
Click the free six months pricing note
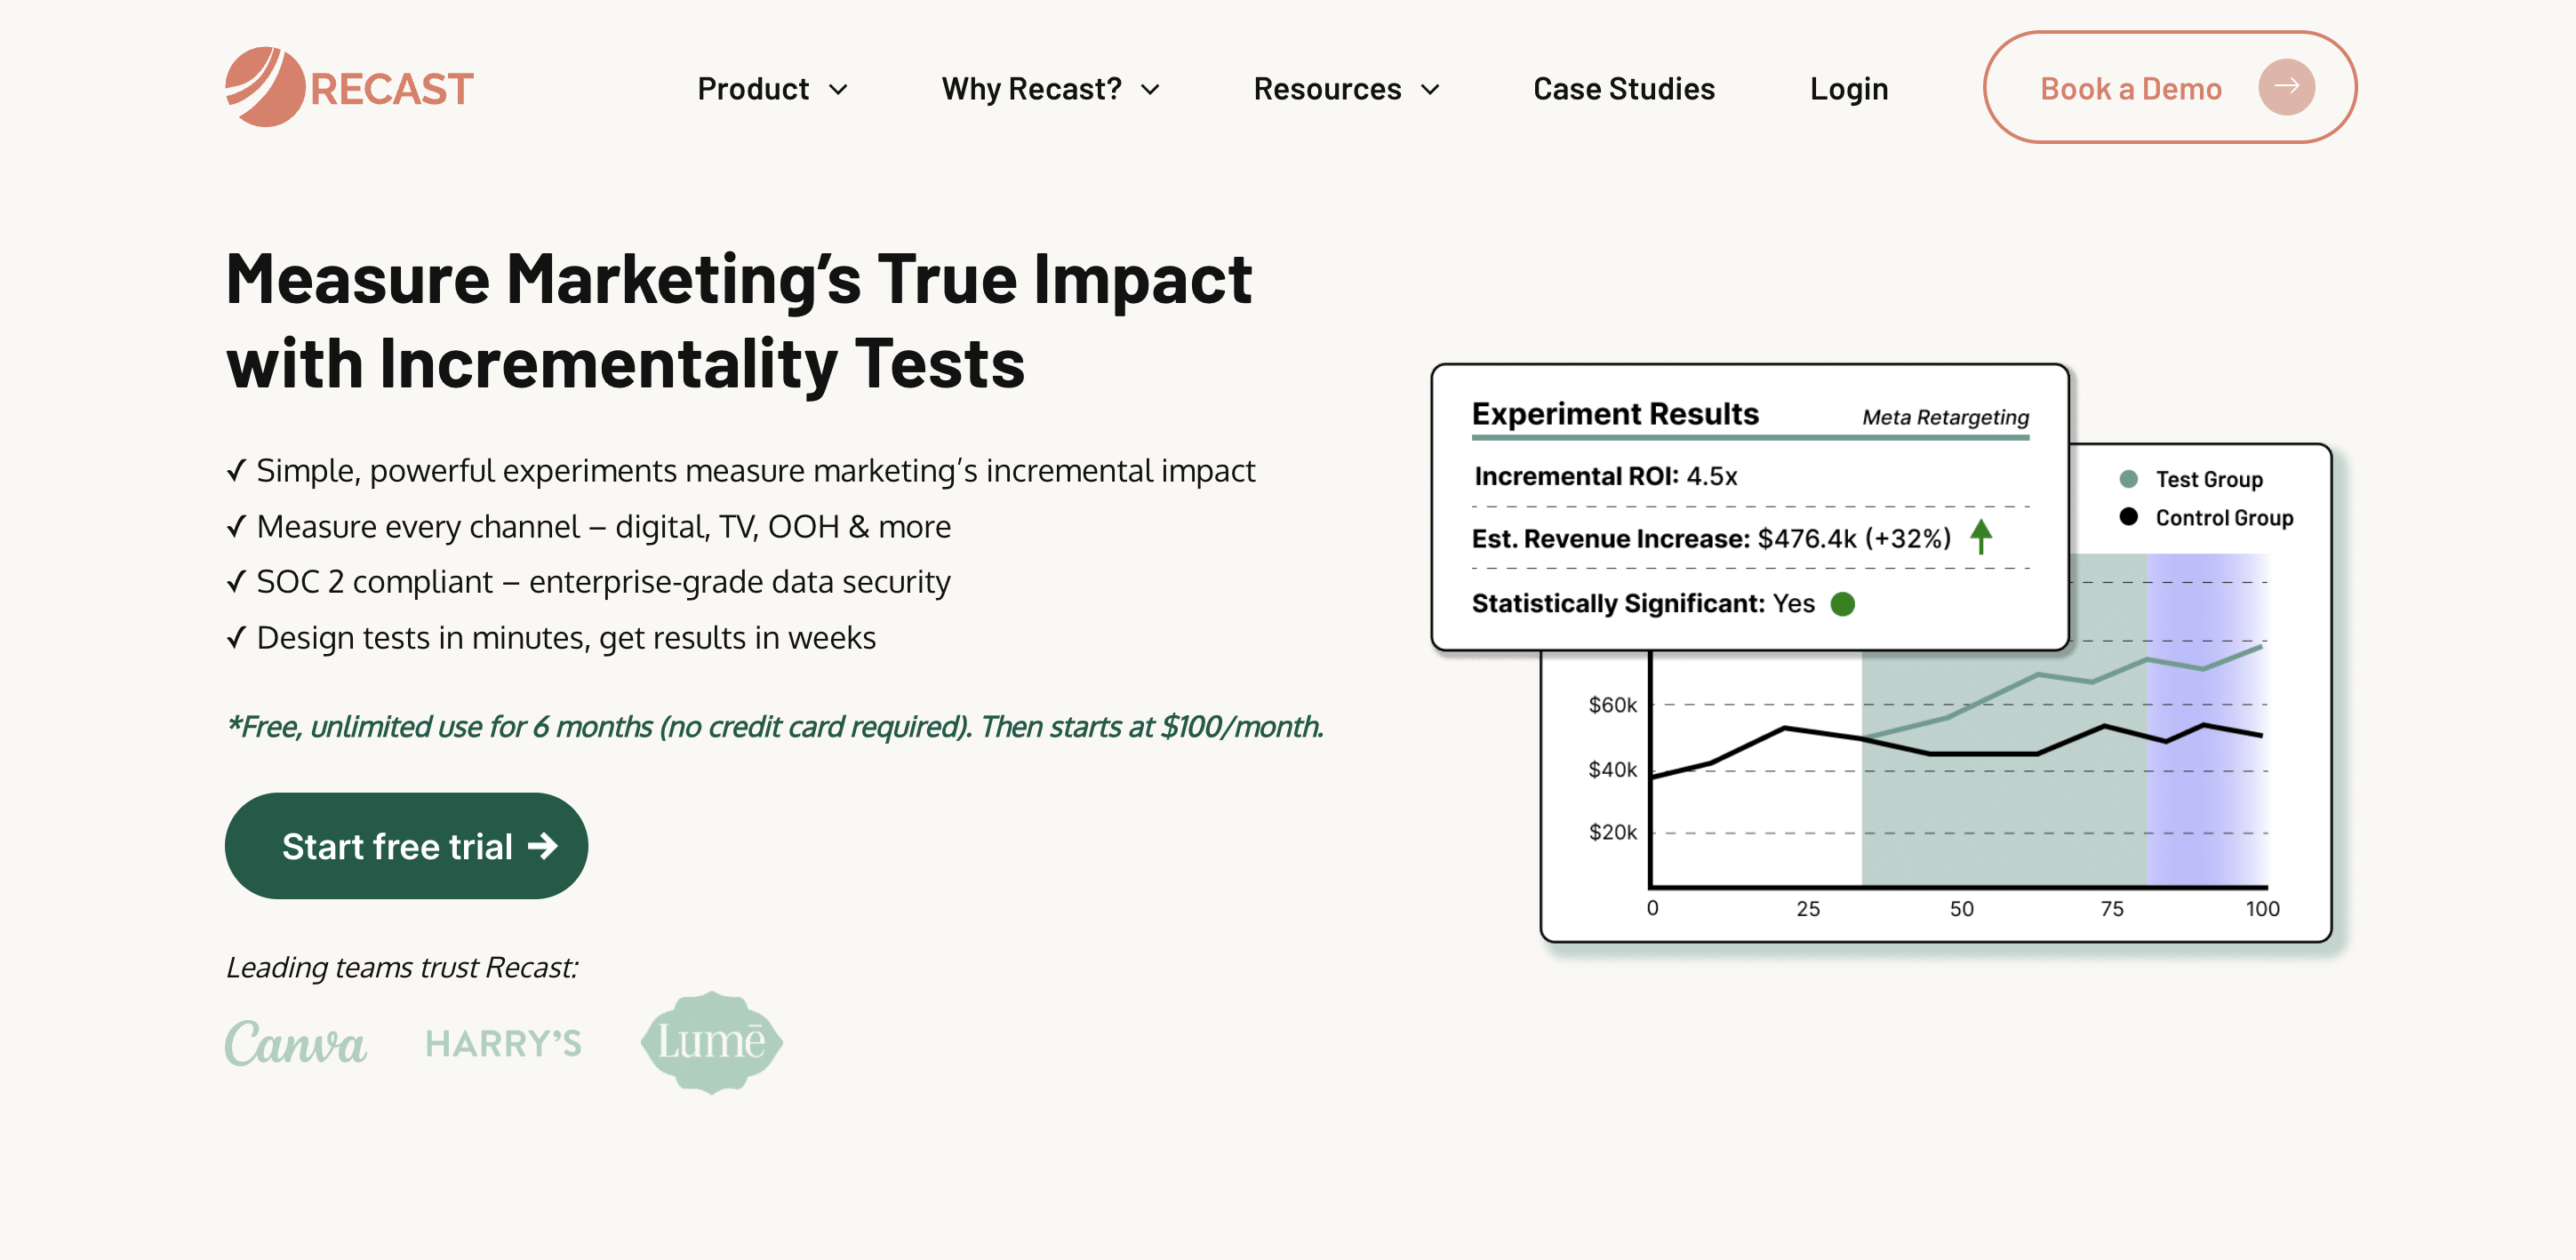[775, 727]
